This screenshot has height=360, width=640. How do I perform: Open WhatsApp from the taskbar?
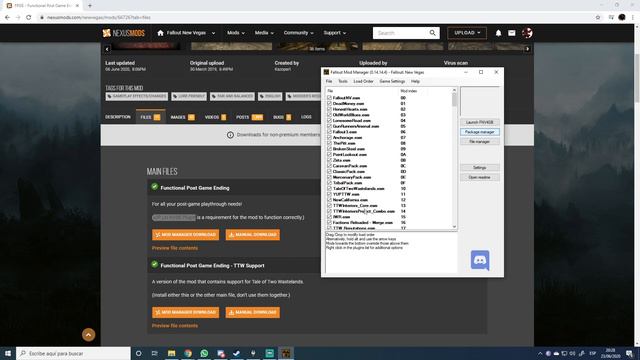point(204,353)
